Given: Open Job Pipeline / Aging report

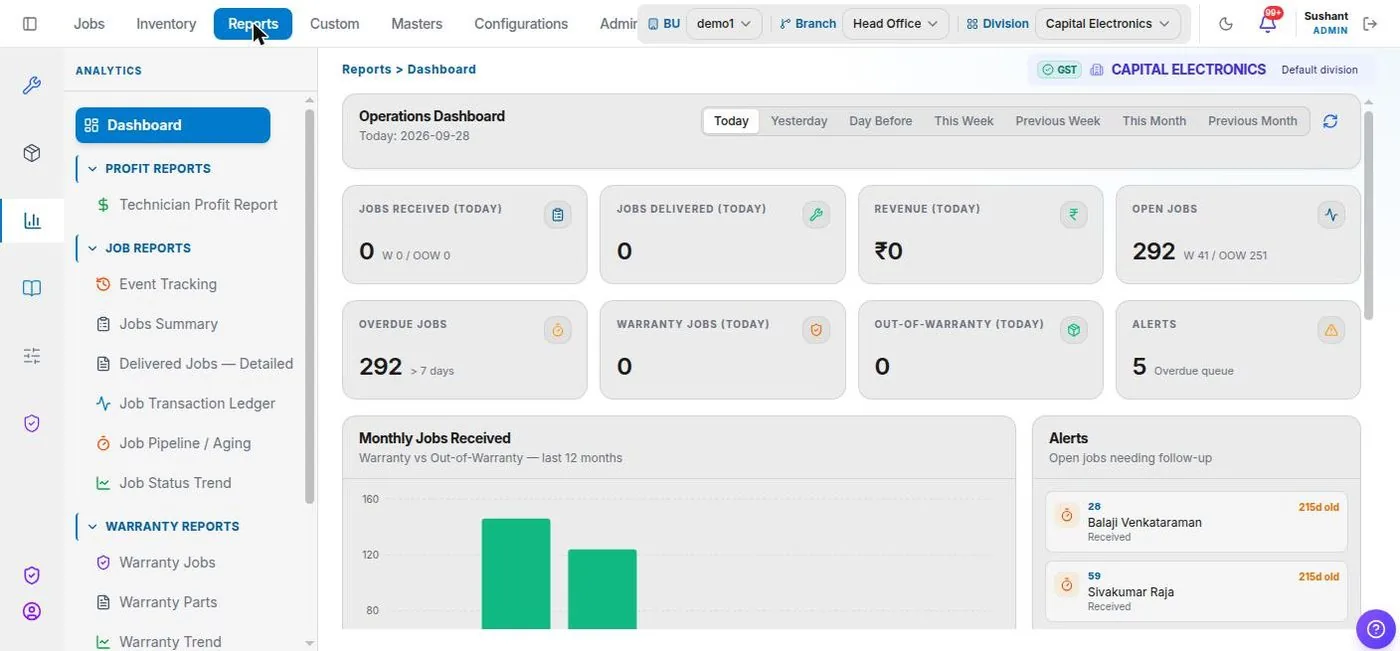Looking at the screenshot, I should [x=173, y=443].
